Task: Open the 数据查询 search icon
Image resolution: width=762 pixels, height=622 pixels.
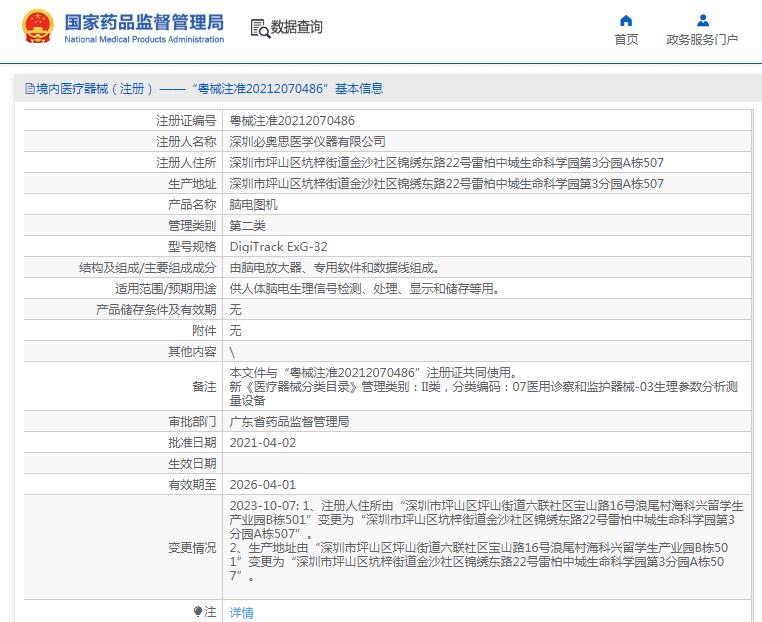Action: tap(260, 28)
